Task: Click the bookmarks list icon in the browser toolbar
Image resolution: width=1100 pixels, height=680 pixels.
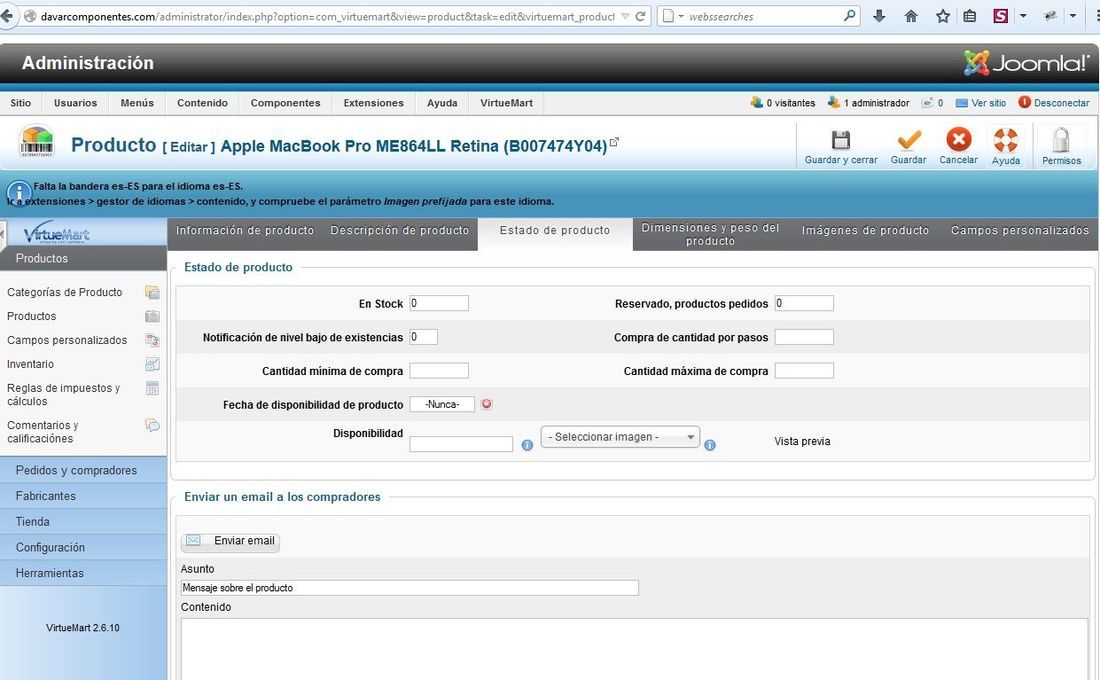Action: (x=970, y=16)
